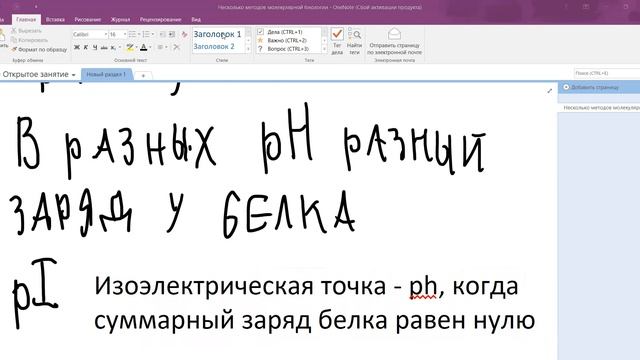Click misspelled word ph in note
The image size is (640, 360).
(x=422, y=287)
